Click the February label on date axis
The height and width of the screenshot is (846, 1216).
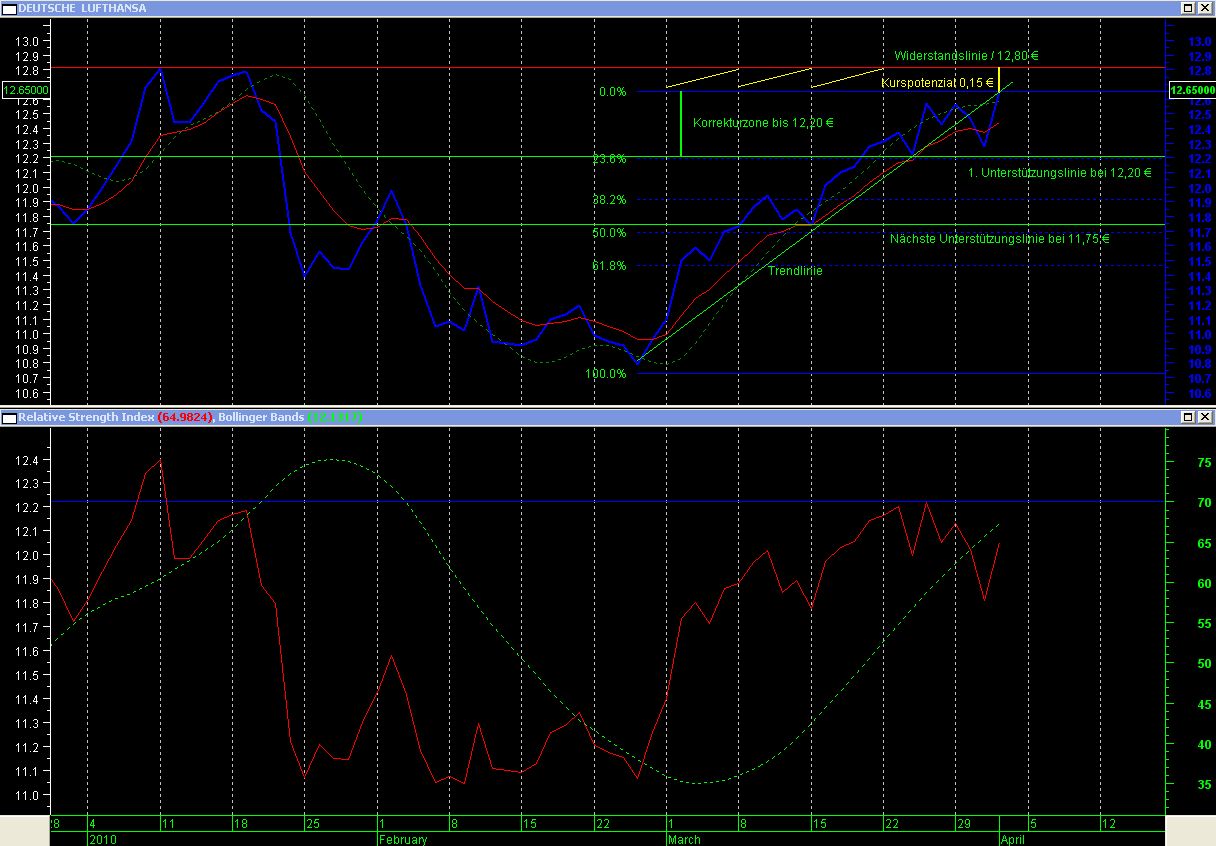402,840
